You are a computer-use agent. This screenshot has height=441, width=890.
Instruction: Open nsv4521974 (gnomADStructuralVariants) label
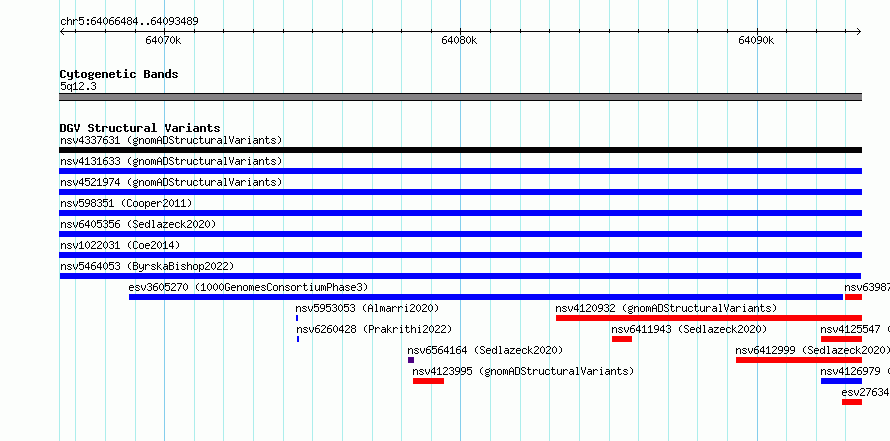171,182
